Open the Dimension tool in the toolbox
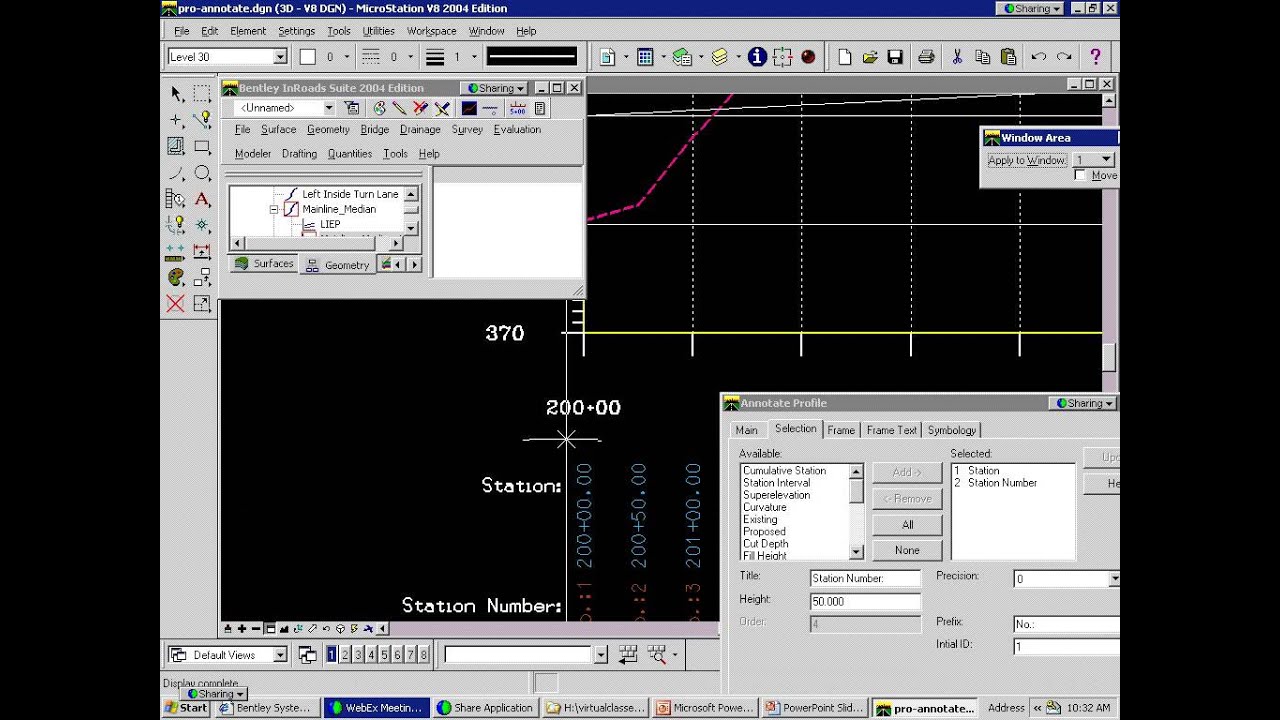This screenshot has height=720, width=1280. click(202, 252)
